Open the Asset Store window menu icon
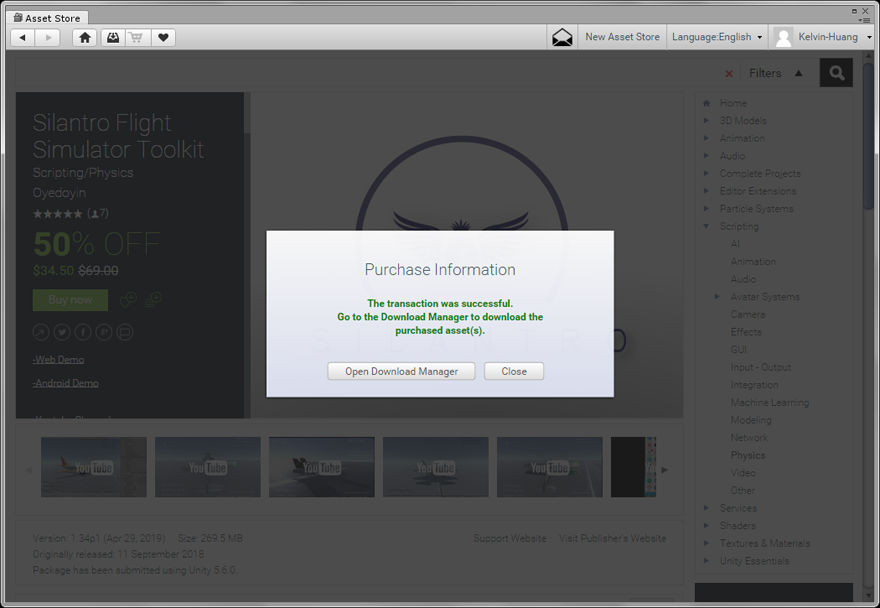The width and height of the screenshot is (880, 608). click(x=865, y=20)
